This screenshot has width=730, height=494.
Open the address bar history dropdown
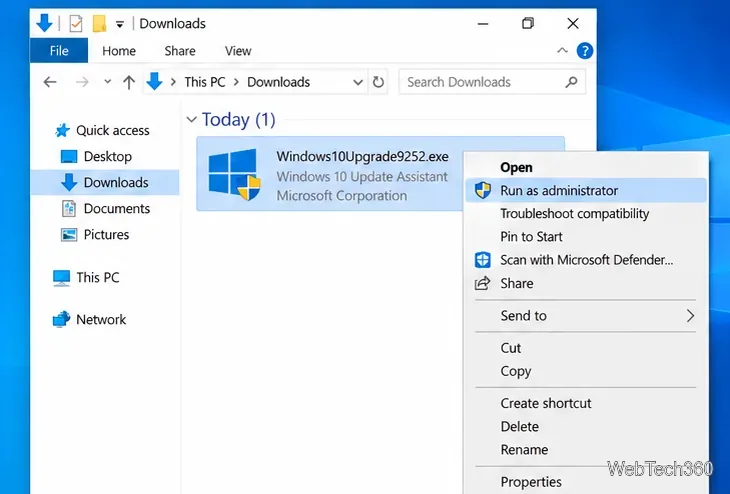tap(358, 82)
